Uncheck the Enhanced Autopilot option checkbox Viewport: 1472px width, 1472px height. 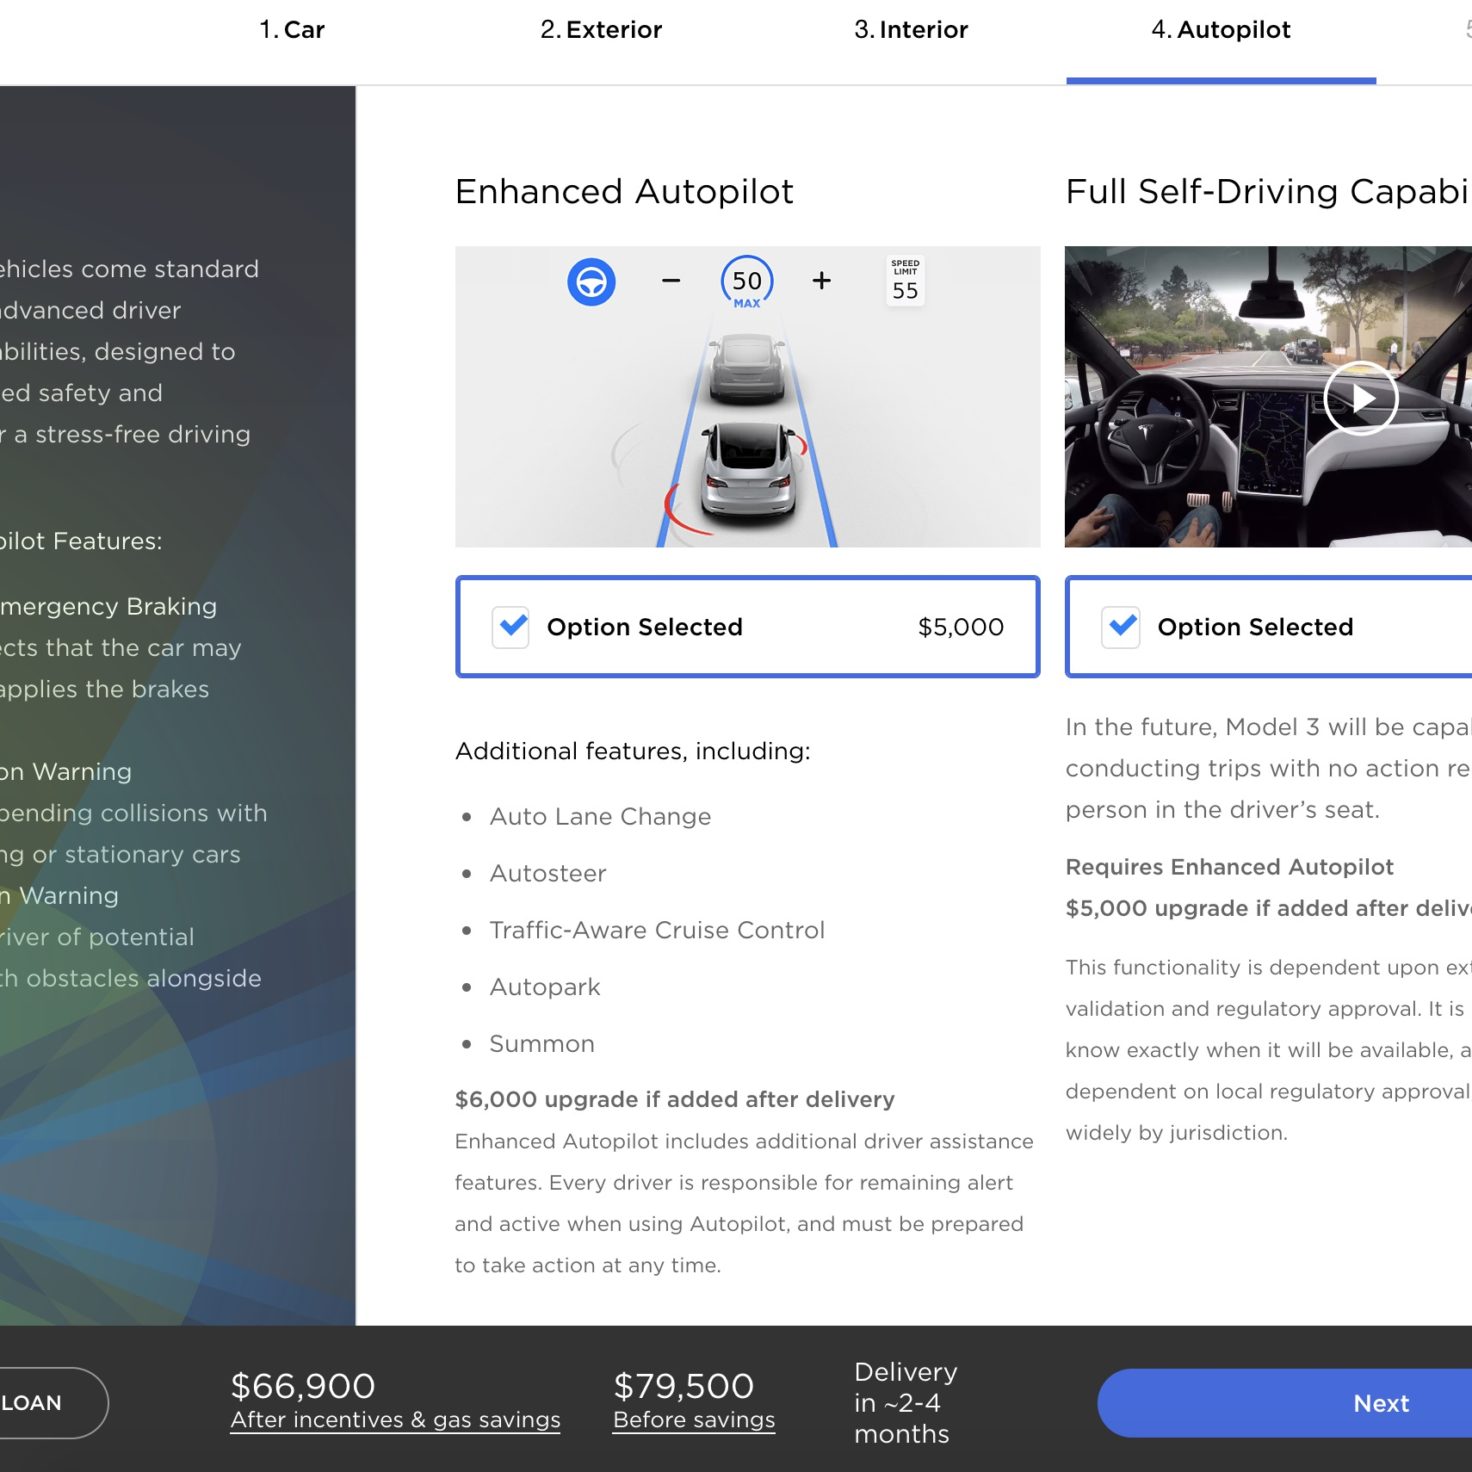[x=511, y=627]
